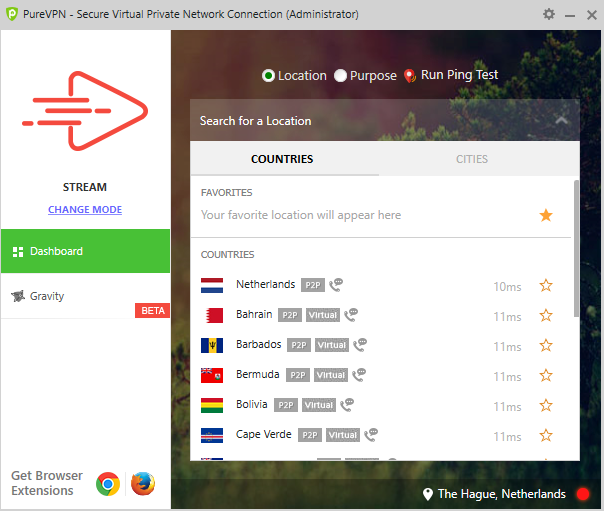Click the VoIP phone icon beside Bermuda
The width and height of the screenshot is (604, 511).
(359, 375)
